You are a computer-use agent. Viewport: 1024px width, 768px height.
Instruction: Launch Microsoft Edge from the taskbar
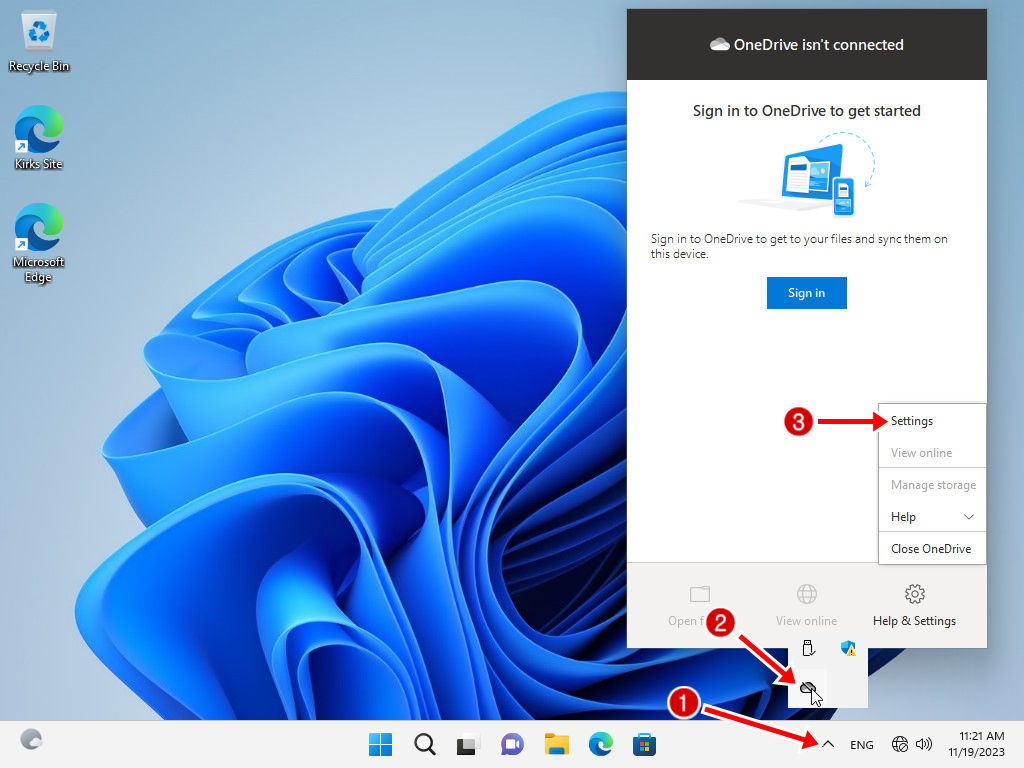coord(600,744)
